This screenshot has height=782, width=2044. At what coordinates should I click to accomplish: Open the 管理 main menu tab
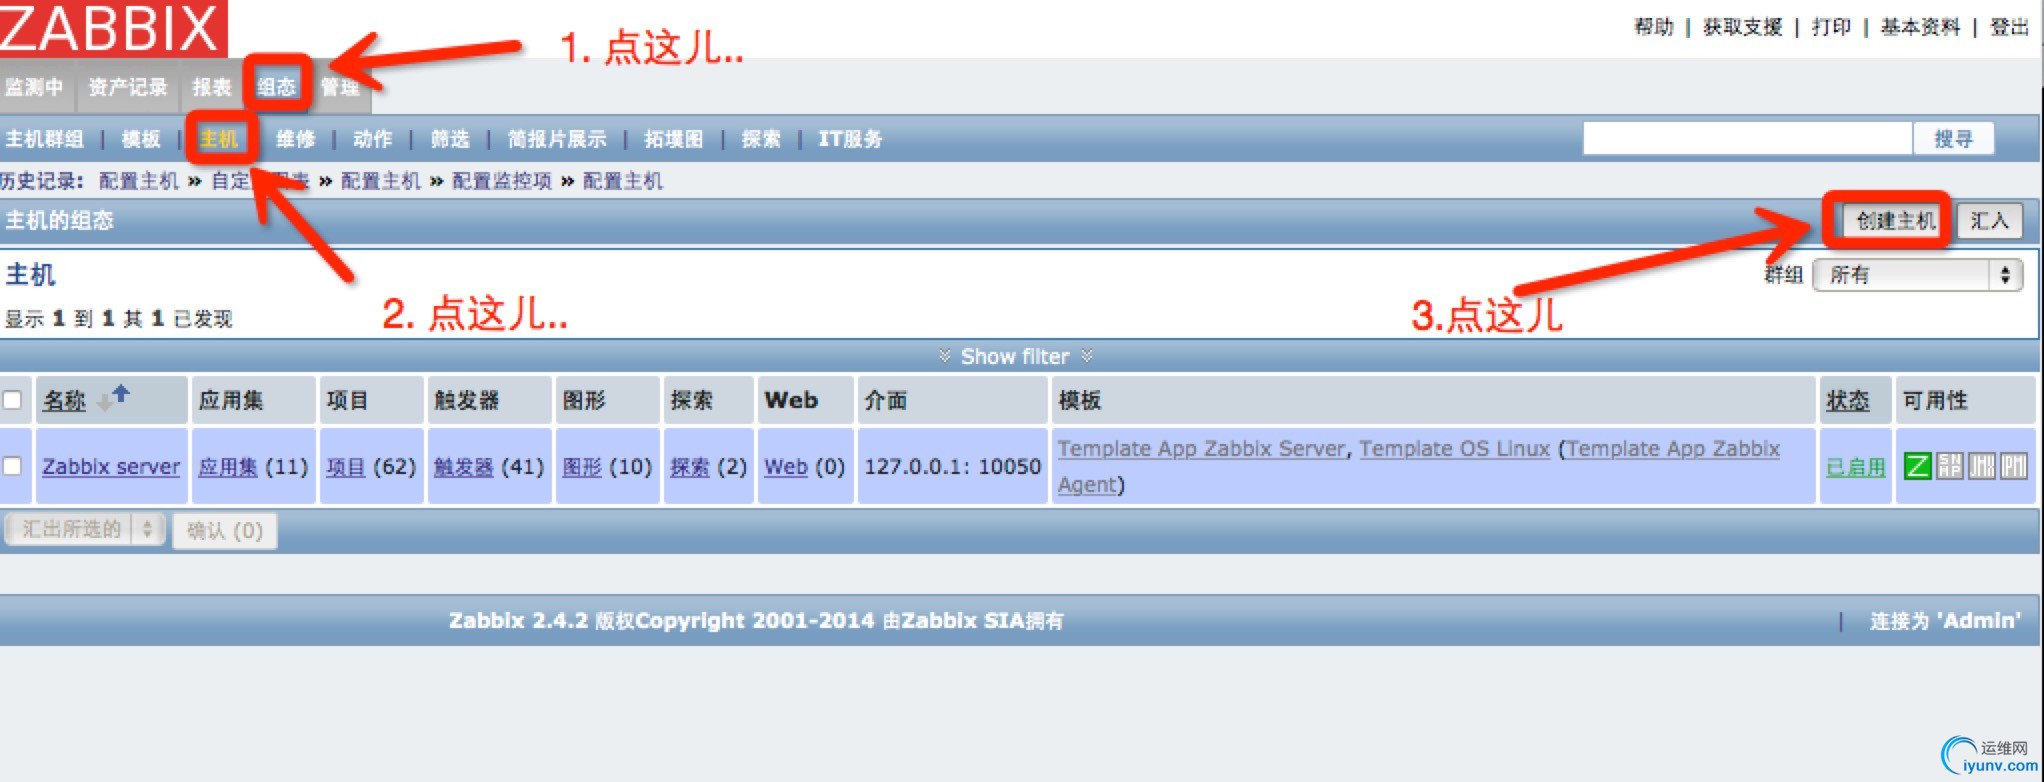click(x=340, y=87)
